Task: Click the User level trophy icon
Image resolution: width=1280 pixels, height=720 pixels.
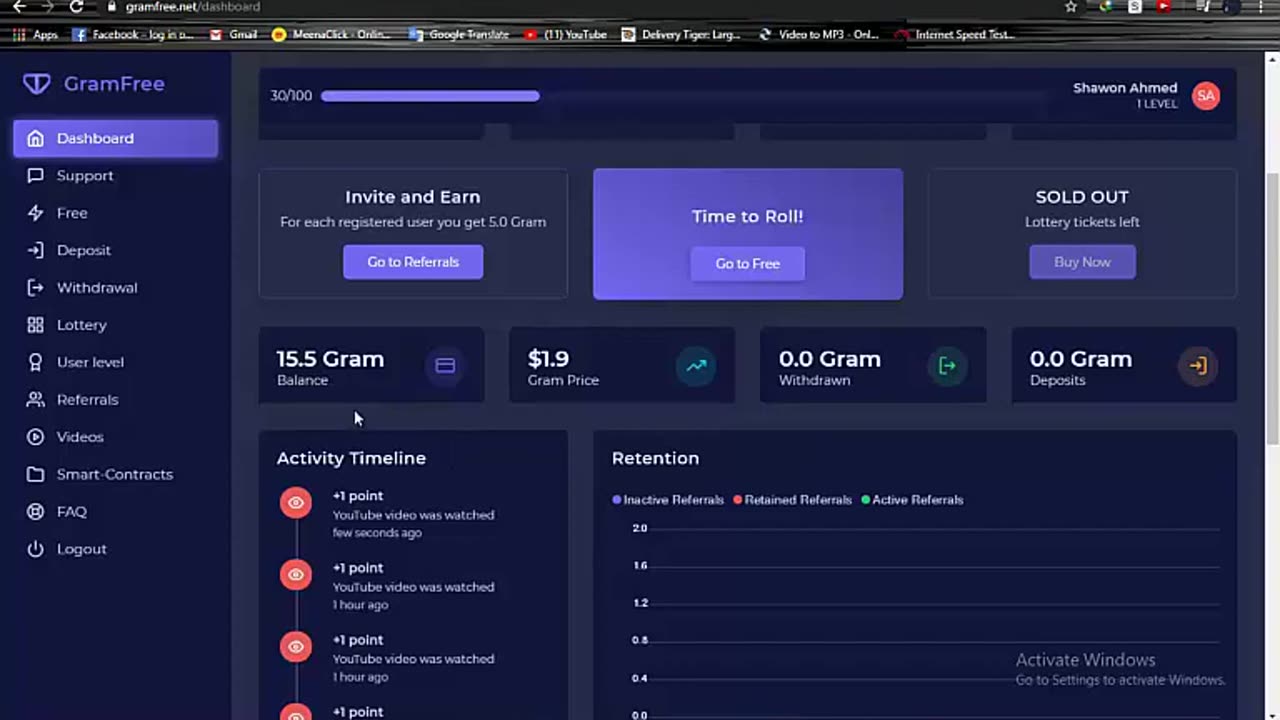Action: (x=36, y=362)
